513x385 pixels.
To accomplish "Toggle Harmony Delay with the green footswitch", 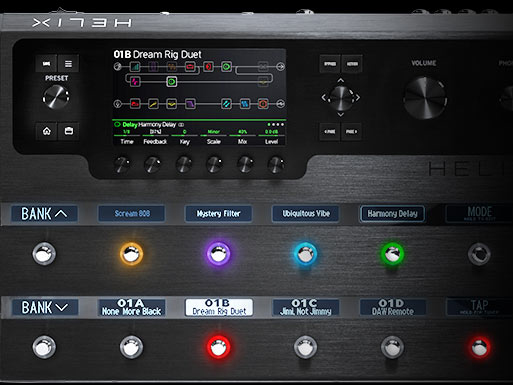I will coord(392,254).
